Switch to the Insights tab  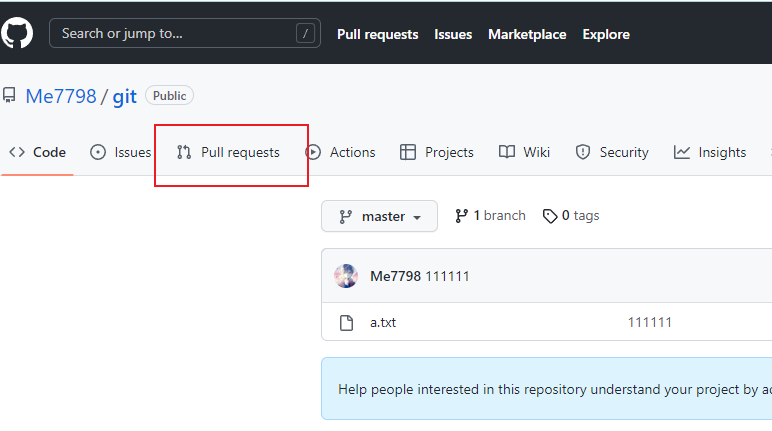[x=710, y=152]
